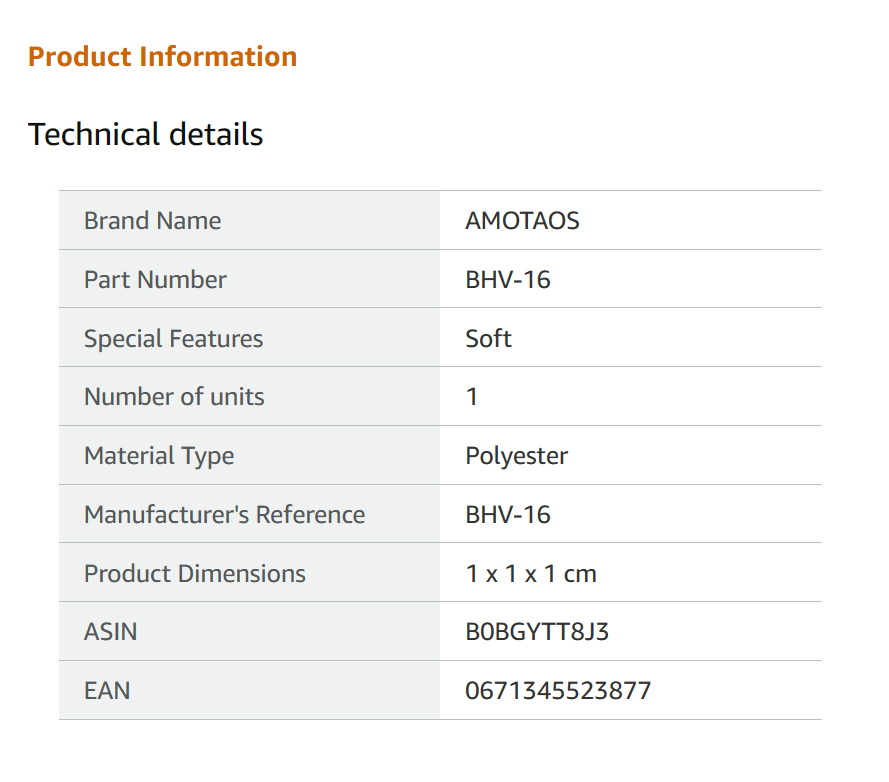889x782 pixels.
Task: Click the EAN label
Action: pyautogui.click(x=107, y=691)
